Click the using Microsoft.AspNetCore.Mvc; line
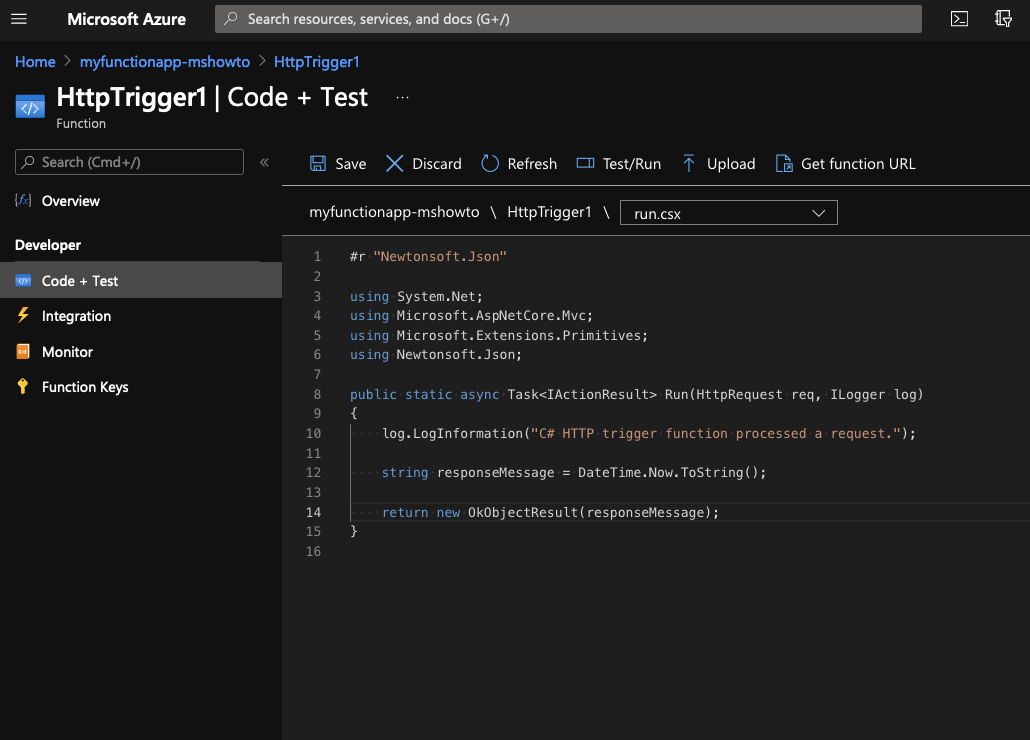The image size is (1030, 740). point(472,316)
